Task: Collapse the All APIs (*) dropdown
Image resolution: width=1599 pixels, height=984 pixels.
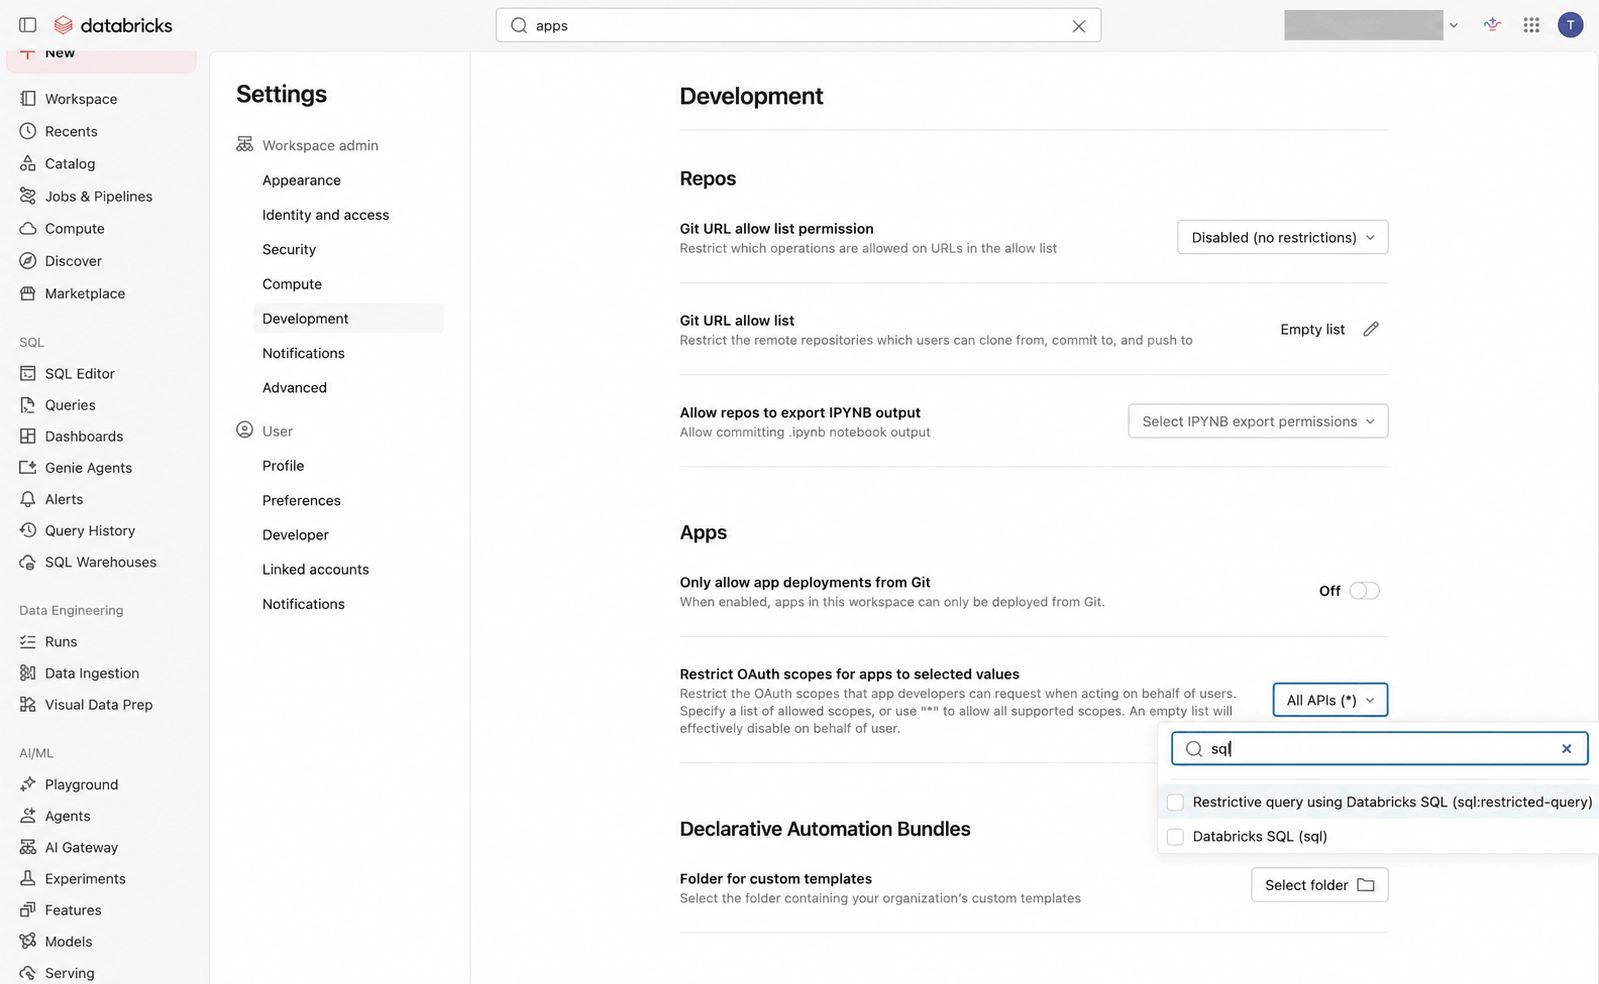Action: (1330, 700)
